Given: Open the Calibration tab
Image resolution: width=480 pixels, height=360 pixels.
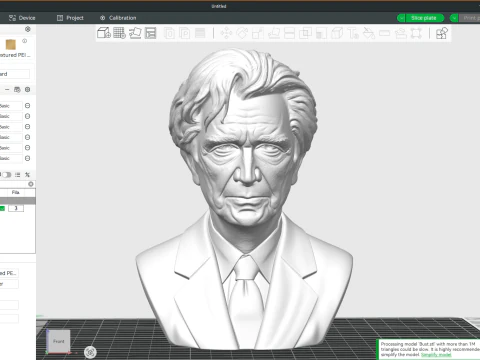Looking at the screenshot, I should [118, 18].
